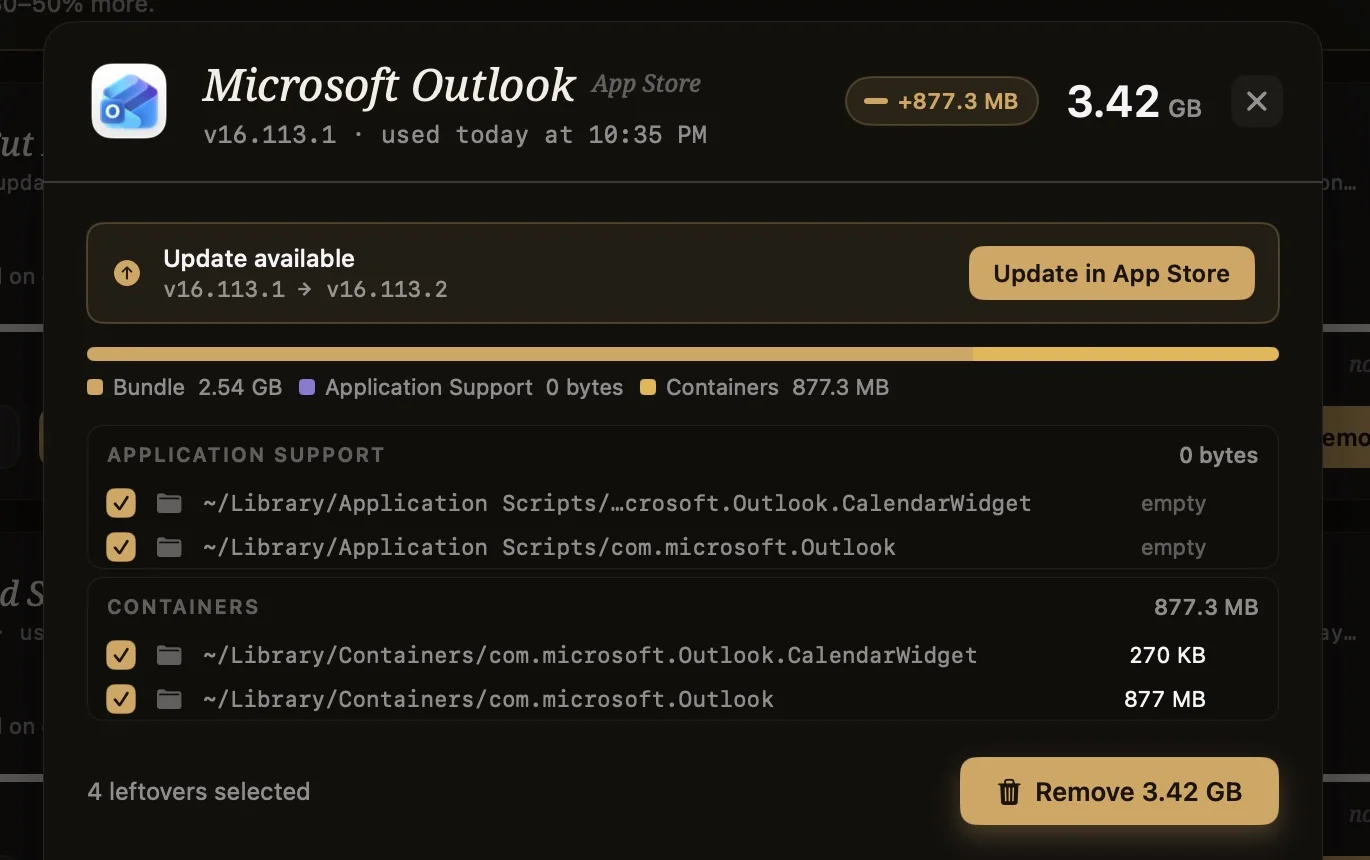Click folder icon of Application Scripts/com.microsoft.Outlook row
1370x860 pixels.
[169, 547]
